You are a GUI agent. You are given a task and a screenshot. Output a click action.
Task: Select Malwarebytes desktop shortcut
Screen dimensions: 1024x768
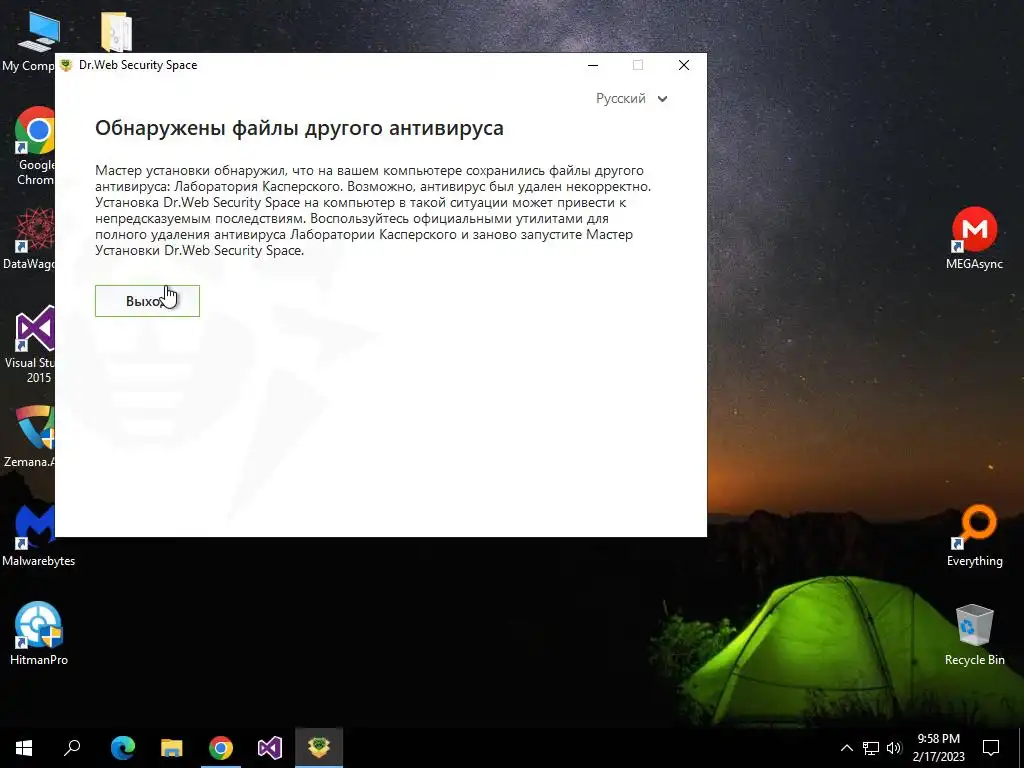pos(38,536)
